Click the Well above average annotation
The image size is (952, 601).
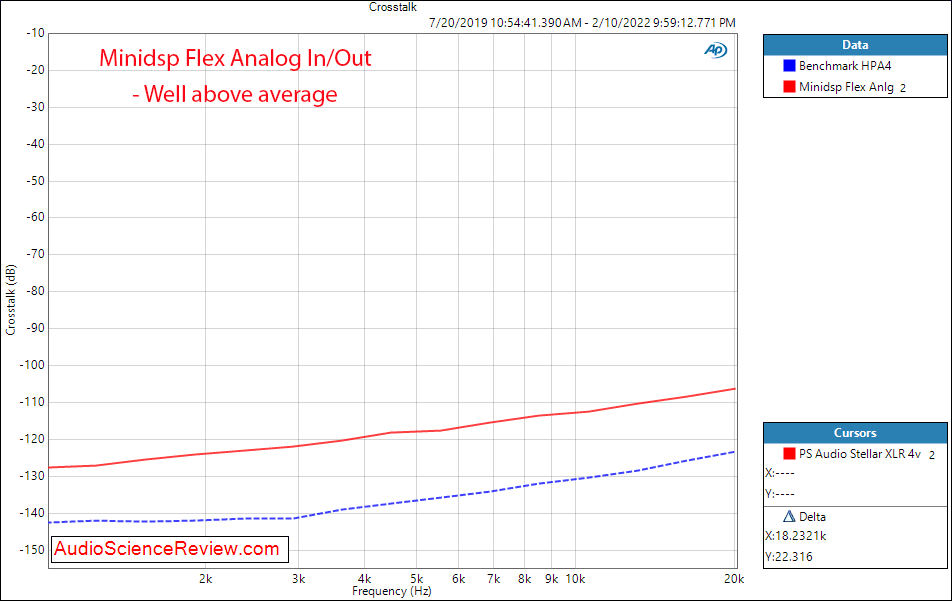[235, 95]
